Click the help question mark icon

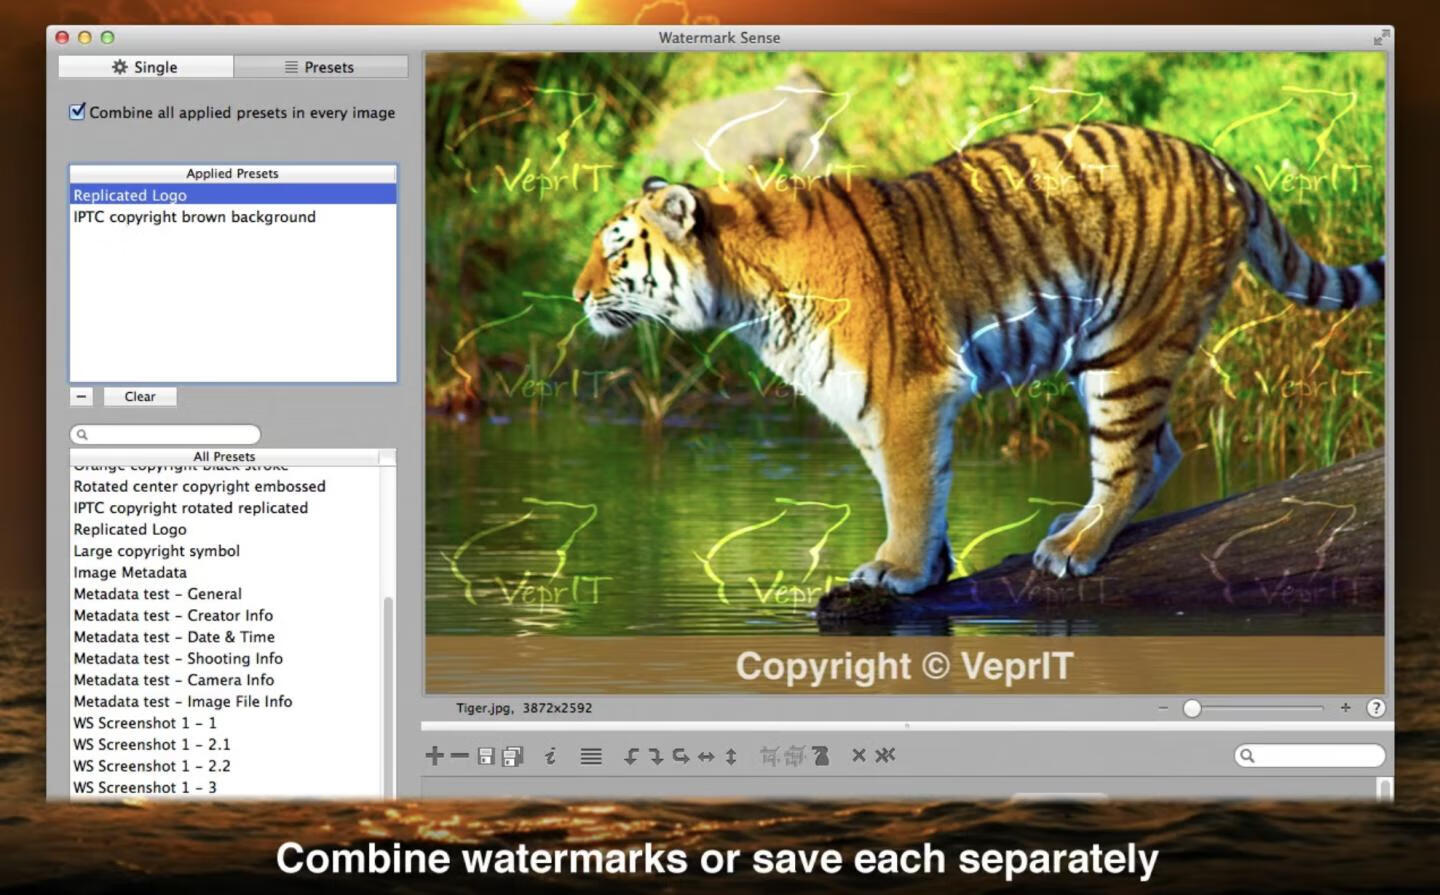pyautogui.click(x=1376, y=708)
